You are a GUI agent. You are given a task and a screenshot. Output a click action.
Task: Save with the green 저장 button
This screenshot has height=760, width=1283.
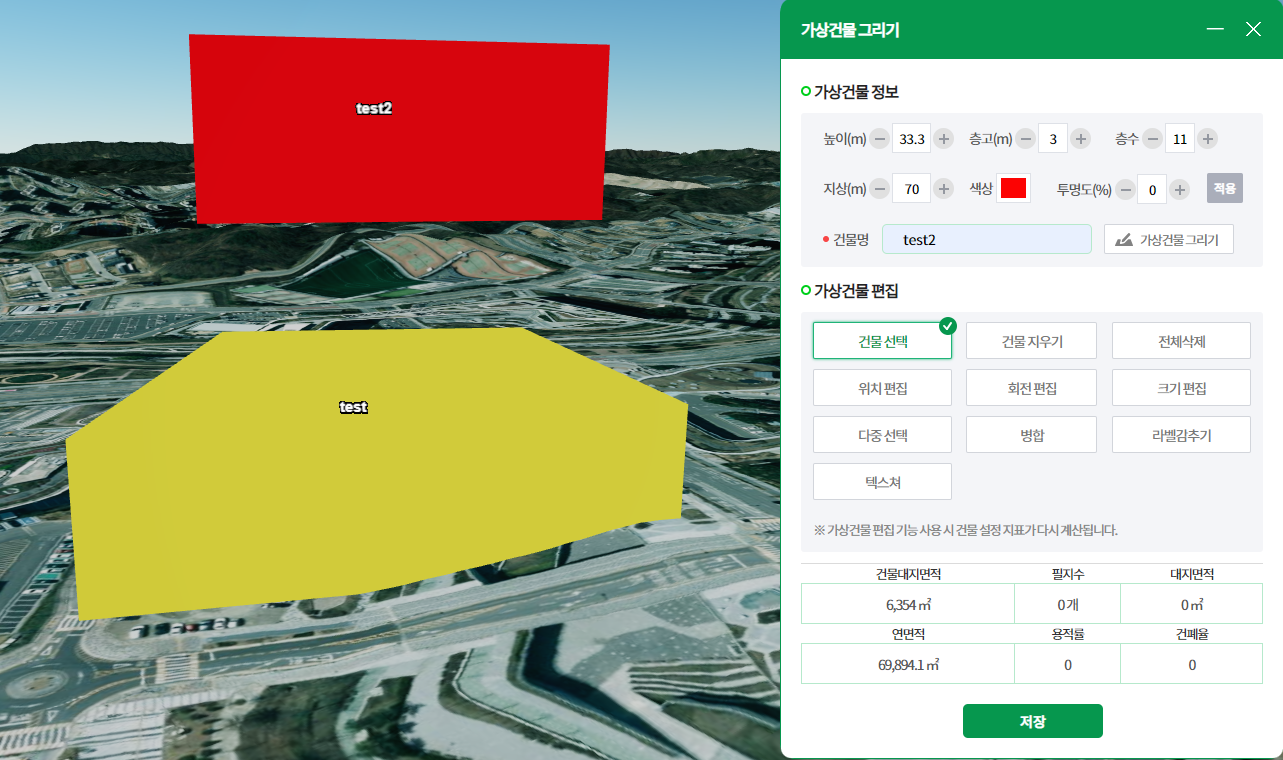click(x=1032, y=721)
